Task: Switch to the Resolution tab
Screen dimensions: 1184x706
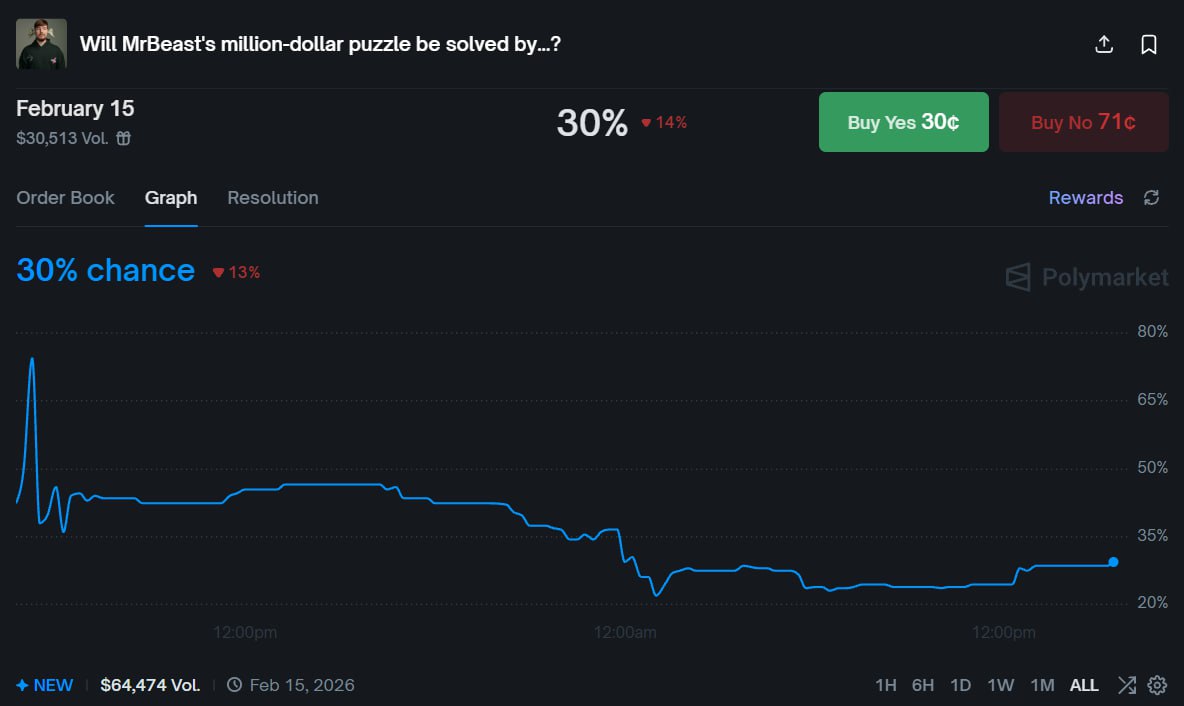Action: (x=272, y=198)
